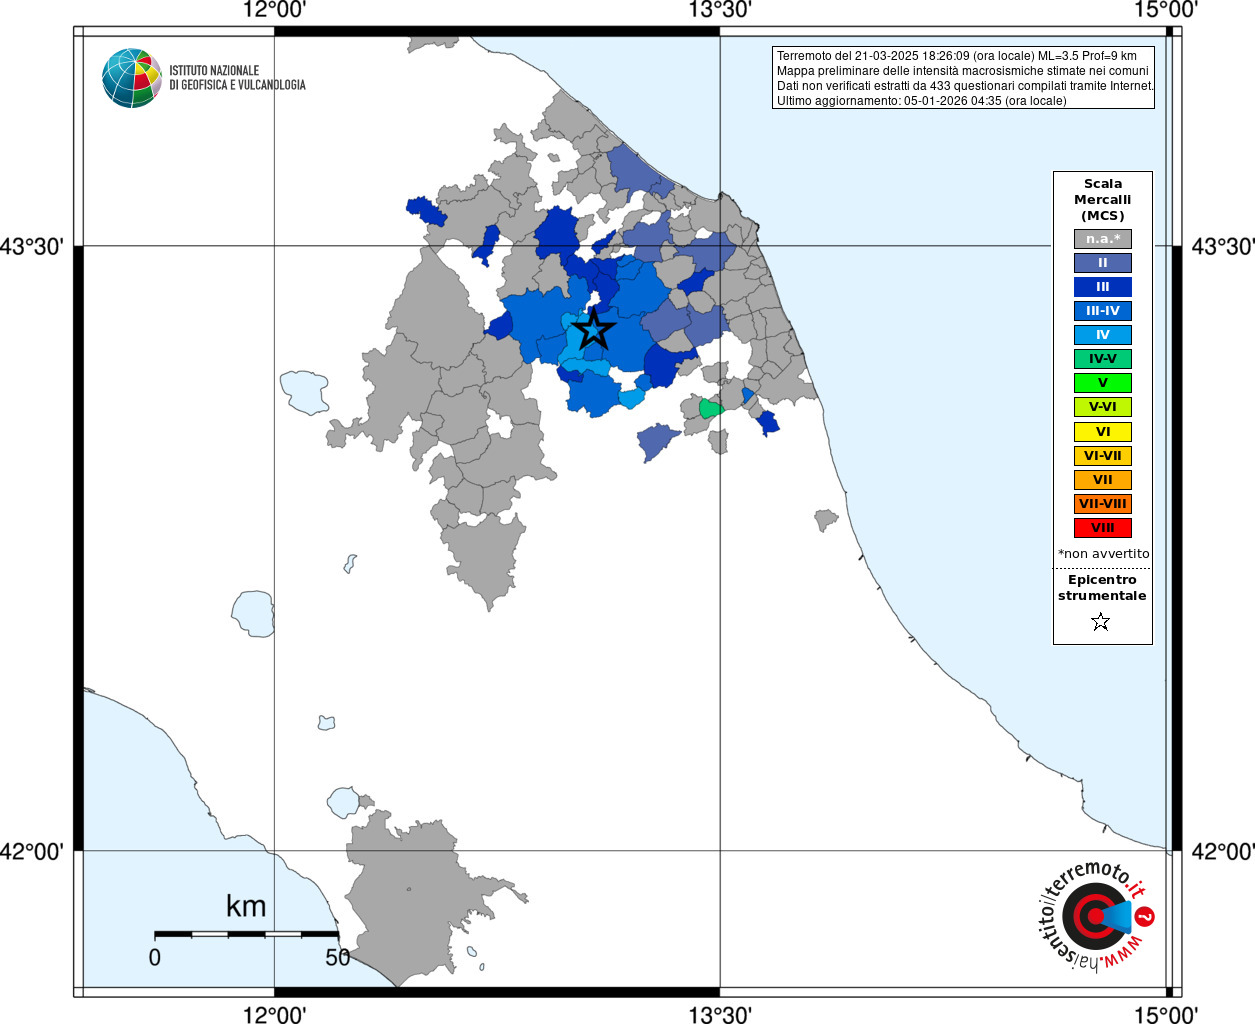Image resolution: width=1255 pixels, height=1024 pixels.
Task: Select the n.a.* gray legend swatch
Action: (1102, 239)
